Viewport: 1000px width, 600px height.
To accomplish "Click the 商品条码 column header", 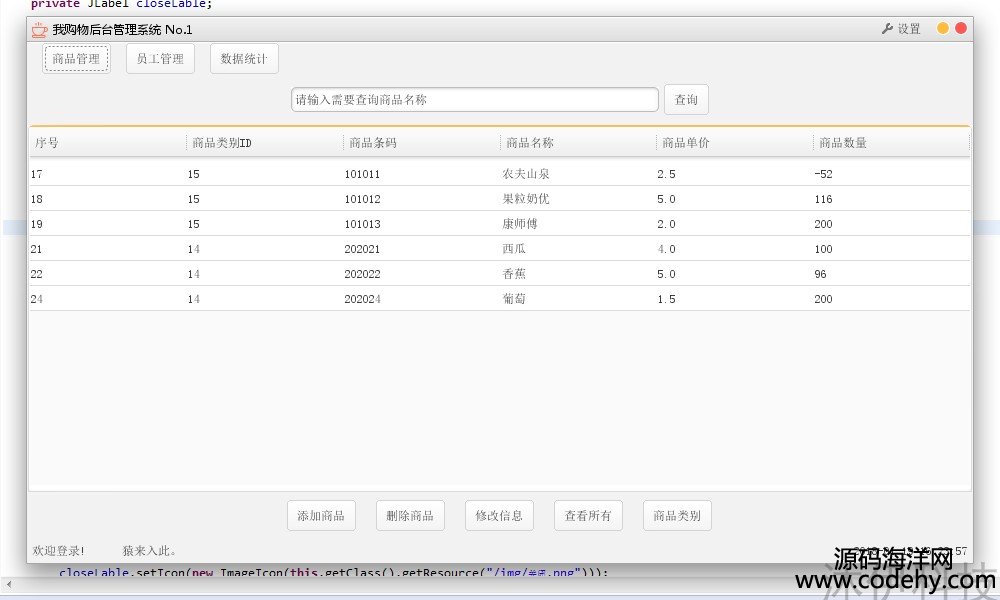I will [422, 143].
